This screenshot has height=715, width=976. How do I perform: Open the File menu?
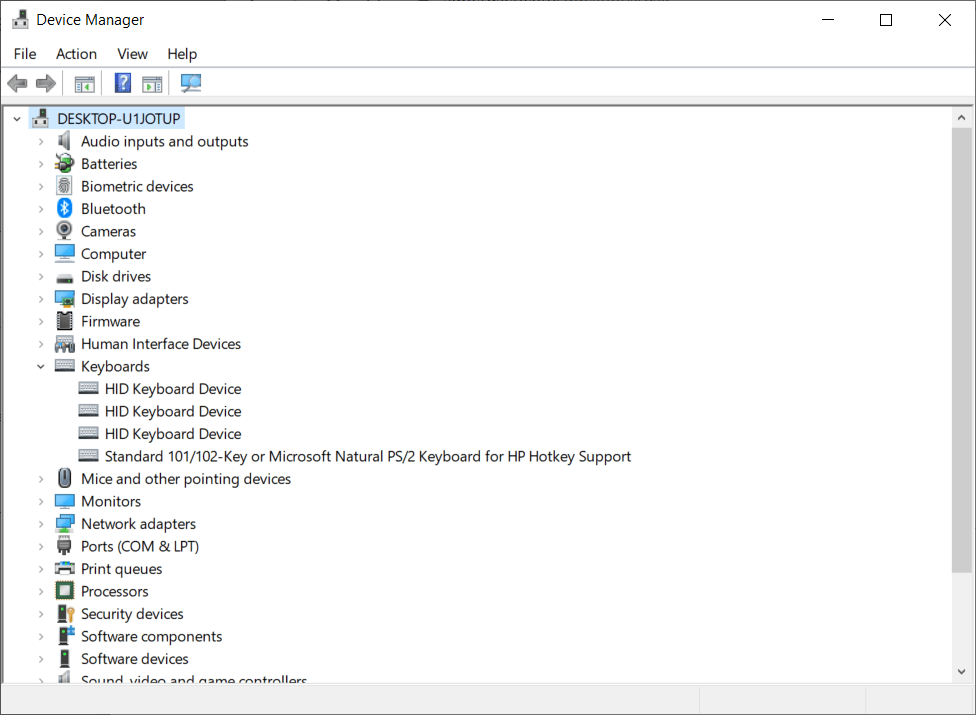coord(25,54)
